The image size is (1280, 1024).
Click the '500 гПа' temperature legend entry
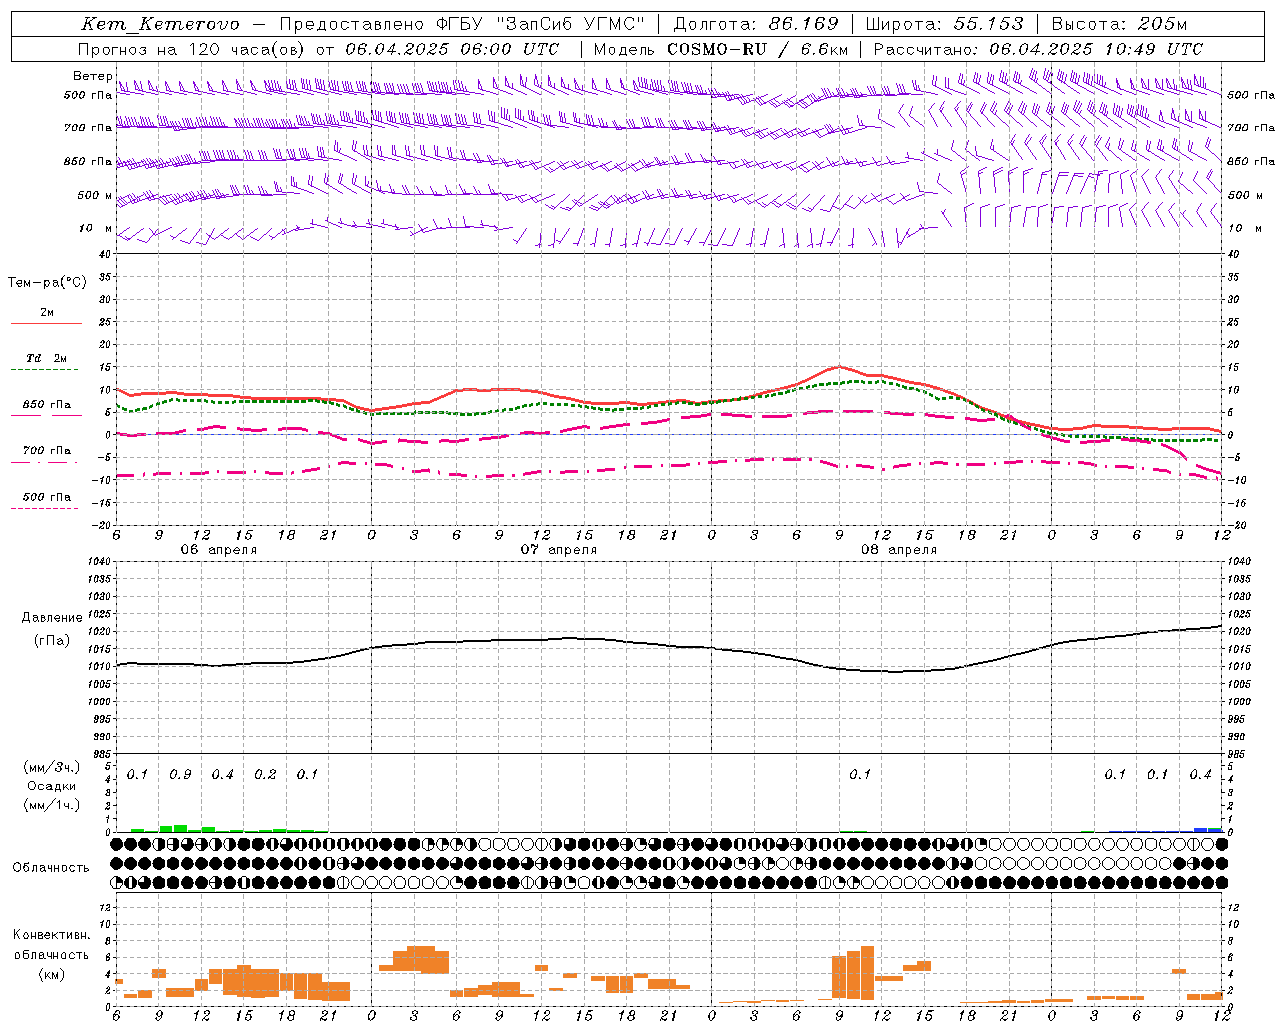point(47,497)
